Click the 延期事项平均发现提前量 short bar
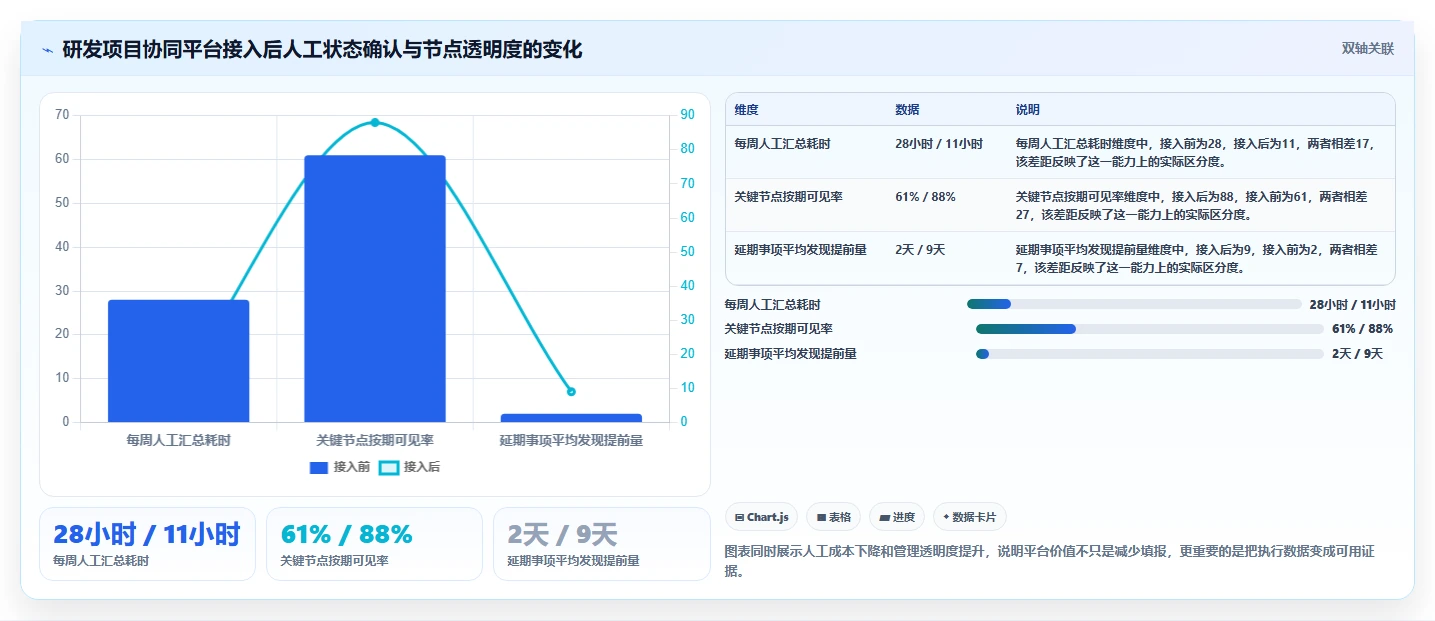The height and width of the screenshot is (621, 1435). (571, 418)
